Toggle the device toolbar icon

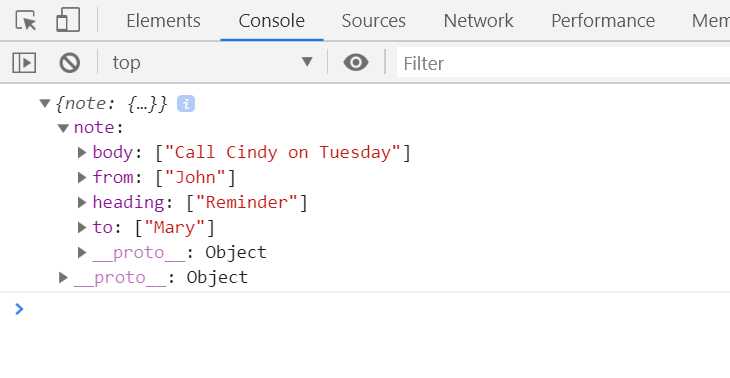coord(68,20)
